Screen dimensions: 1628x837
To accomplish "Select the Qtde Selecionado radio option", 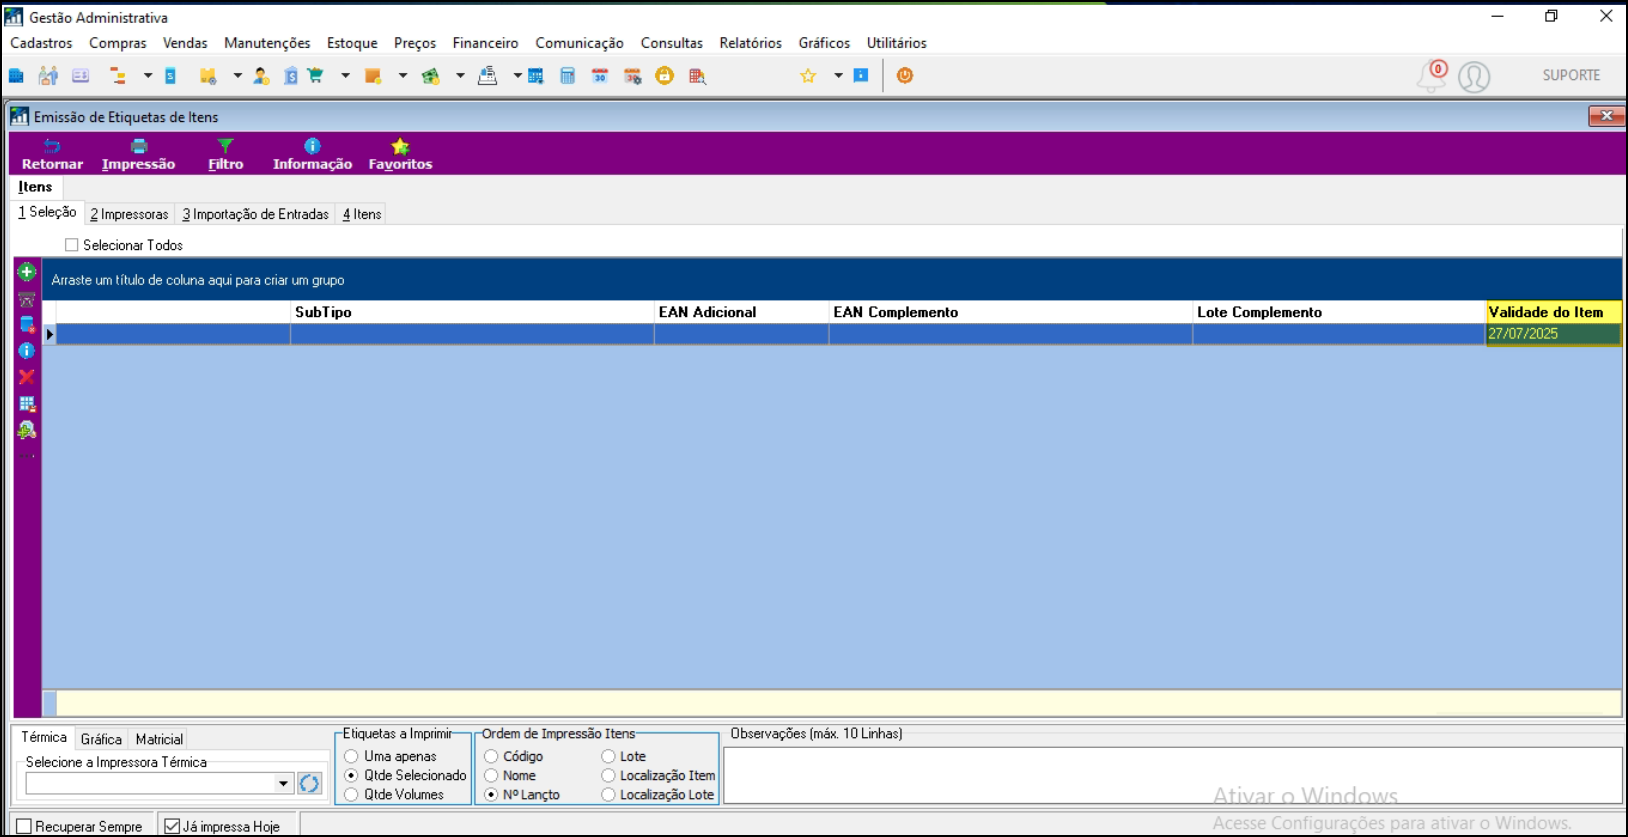I will pyautogui.click(x=351, y=776).
